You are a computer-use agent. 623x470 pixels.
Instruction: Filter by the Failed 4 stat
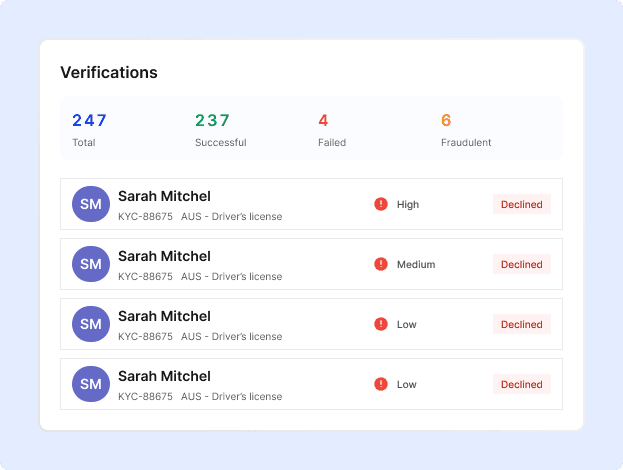[x=332, y=130]
